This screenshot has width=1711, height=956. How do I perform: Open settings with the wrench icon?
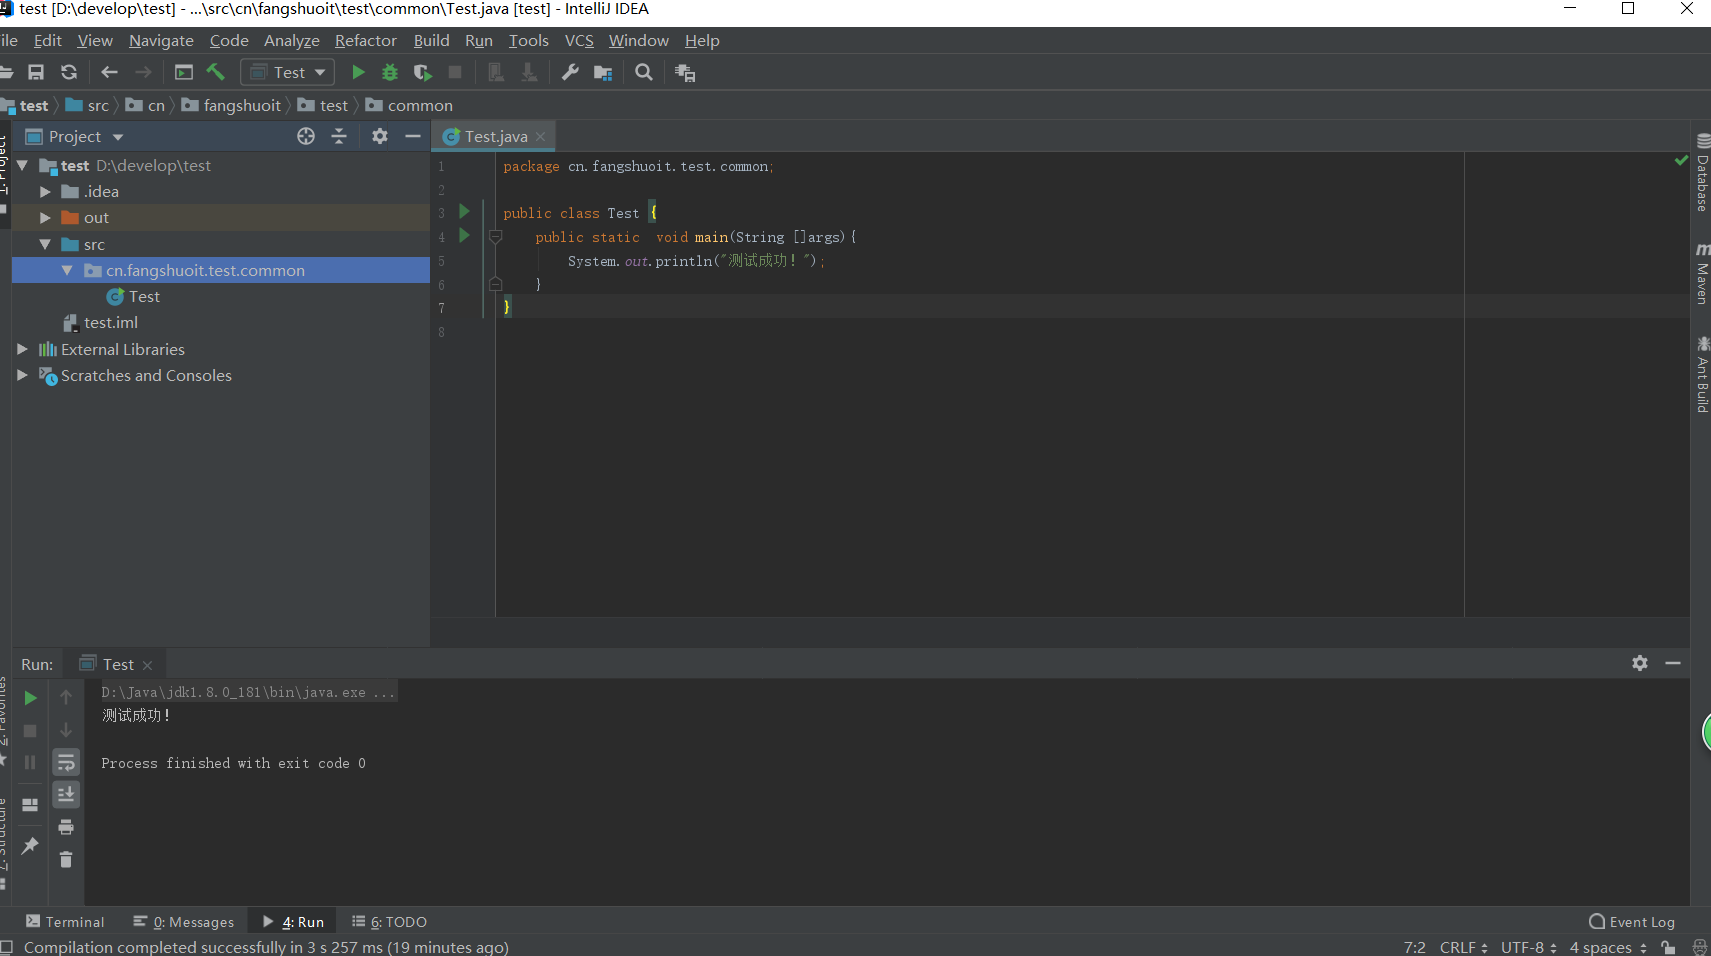pos(570,72)
